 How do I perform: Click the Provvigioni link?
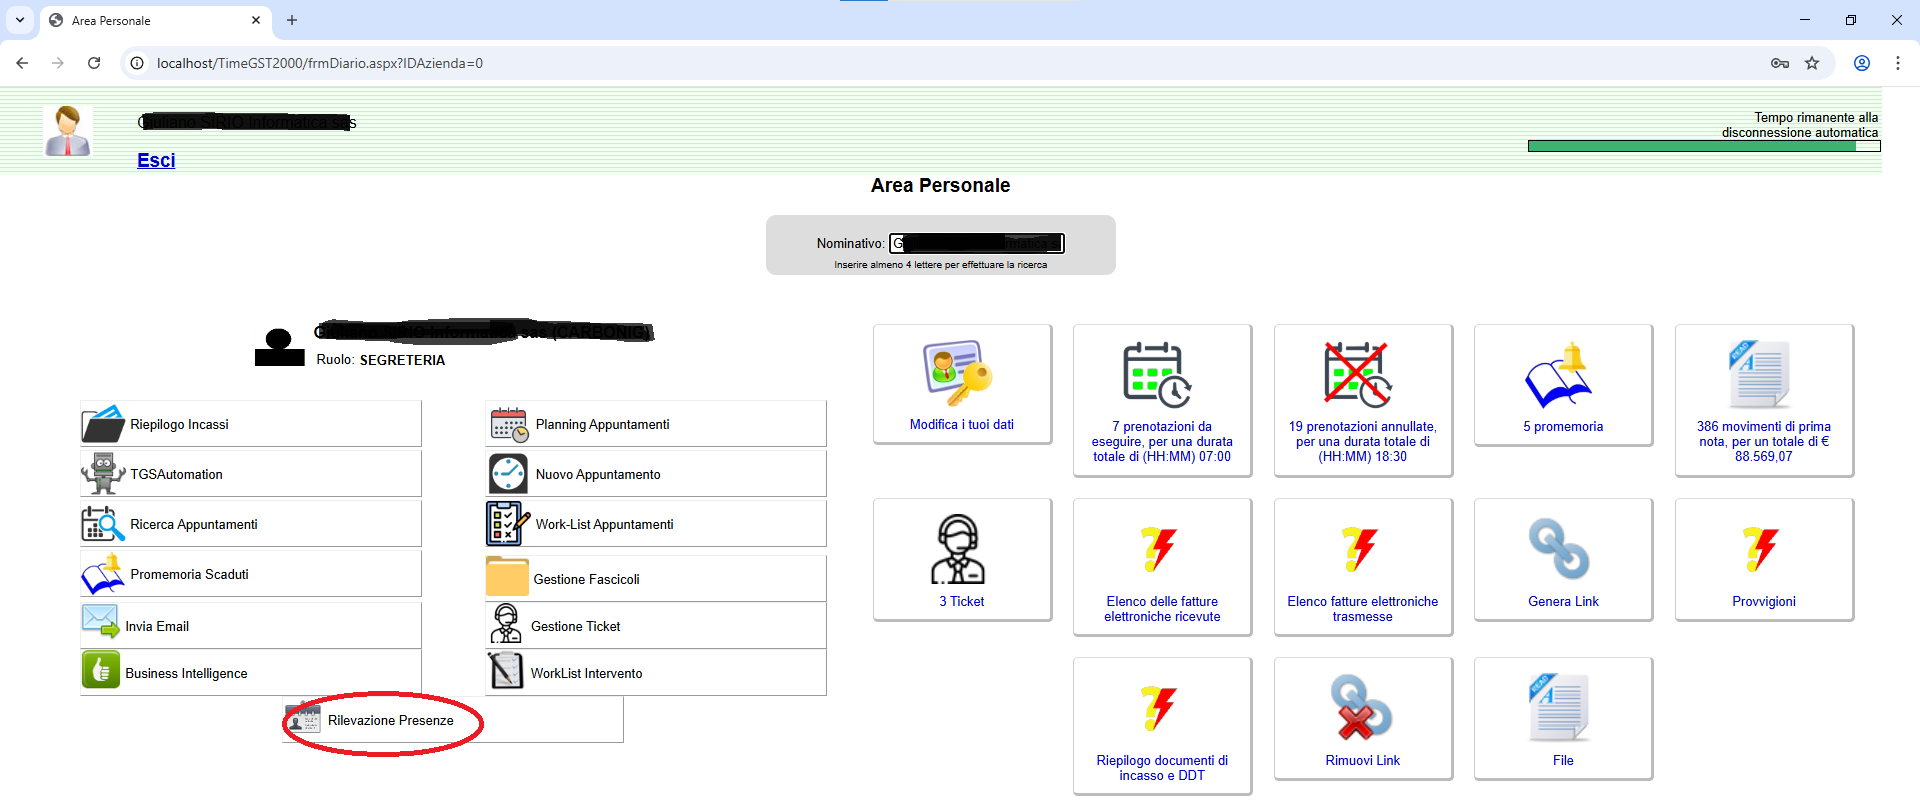point(1763,601)
